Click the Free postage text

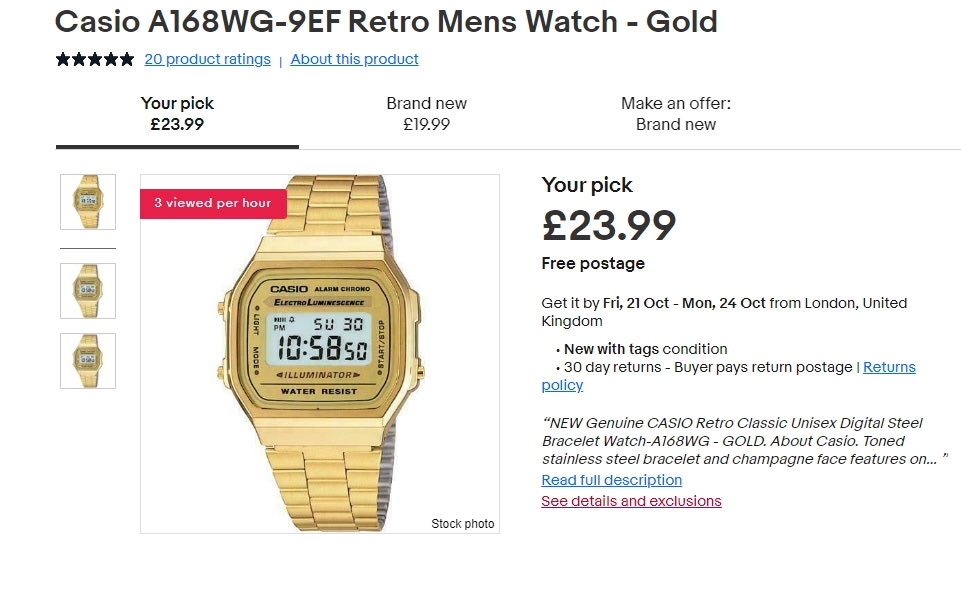pos(592,264)
